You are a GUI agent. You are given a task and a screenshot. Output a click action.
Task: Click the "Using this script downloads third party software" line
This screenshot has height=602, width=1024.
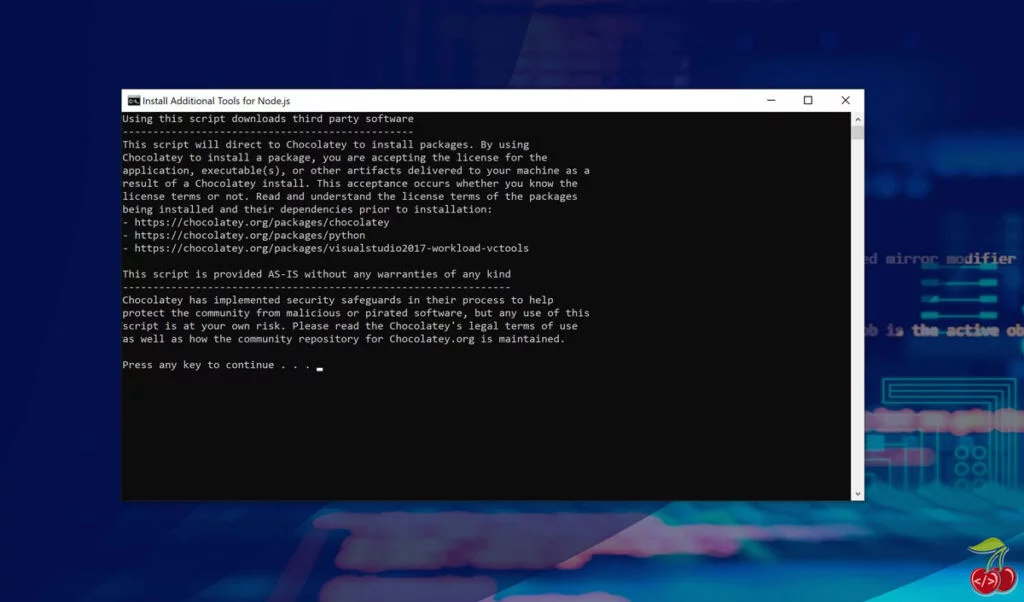268,119
